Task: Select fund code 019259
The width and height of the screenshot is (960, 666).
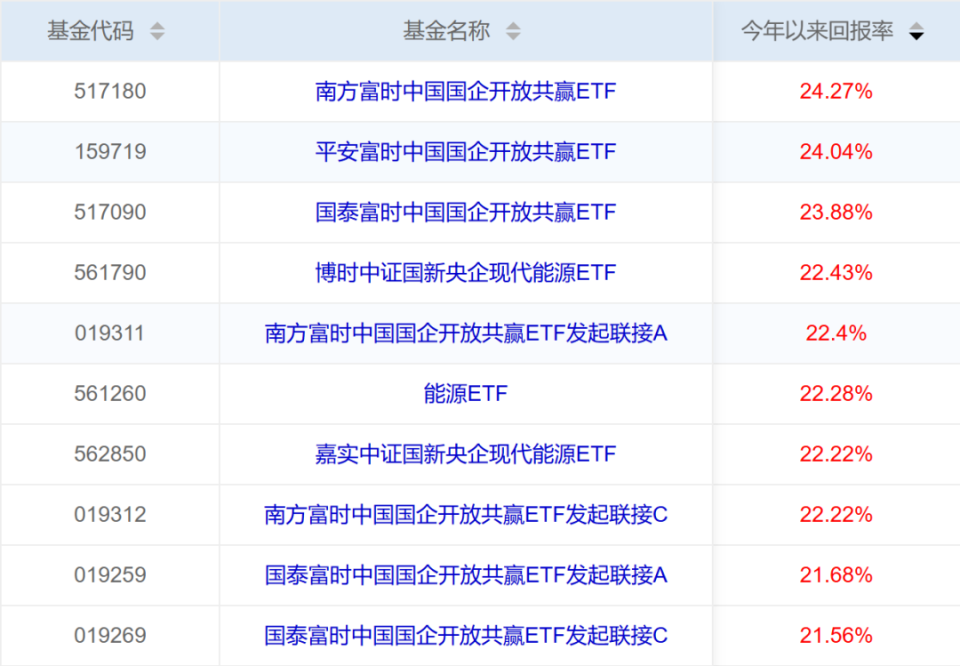Action: (110, 575)
